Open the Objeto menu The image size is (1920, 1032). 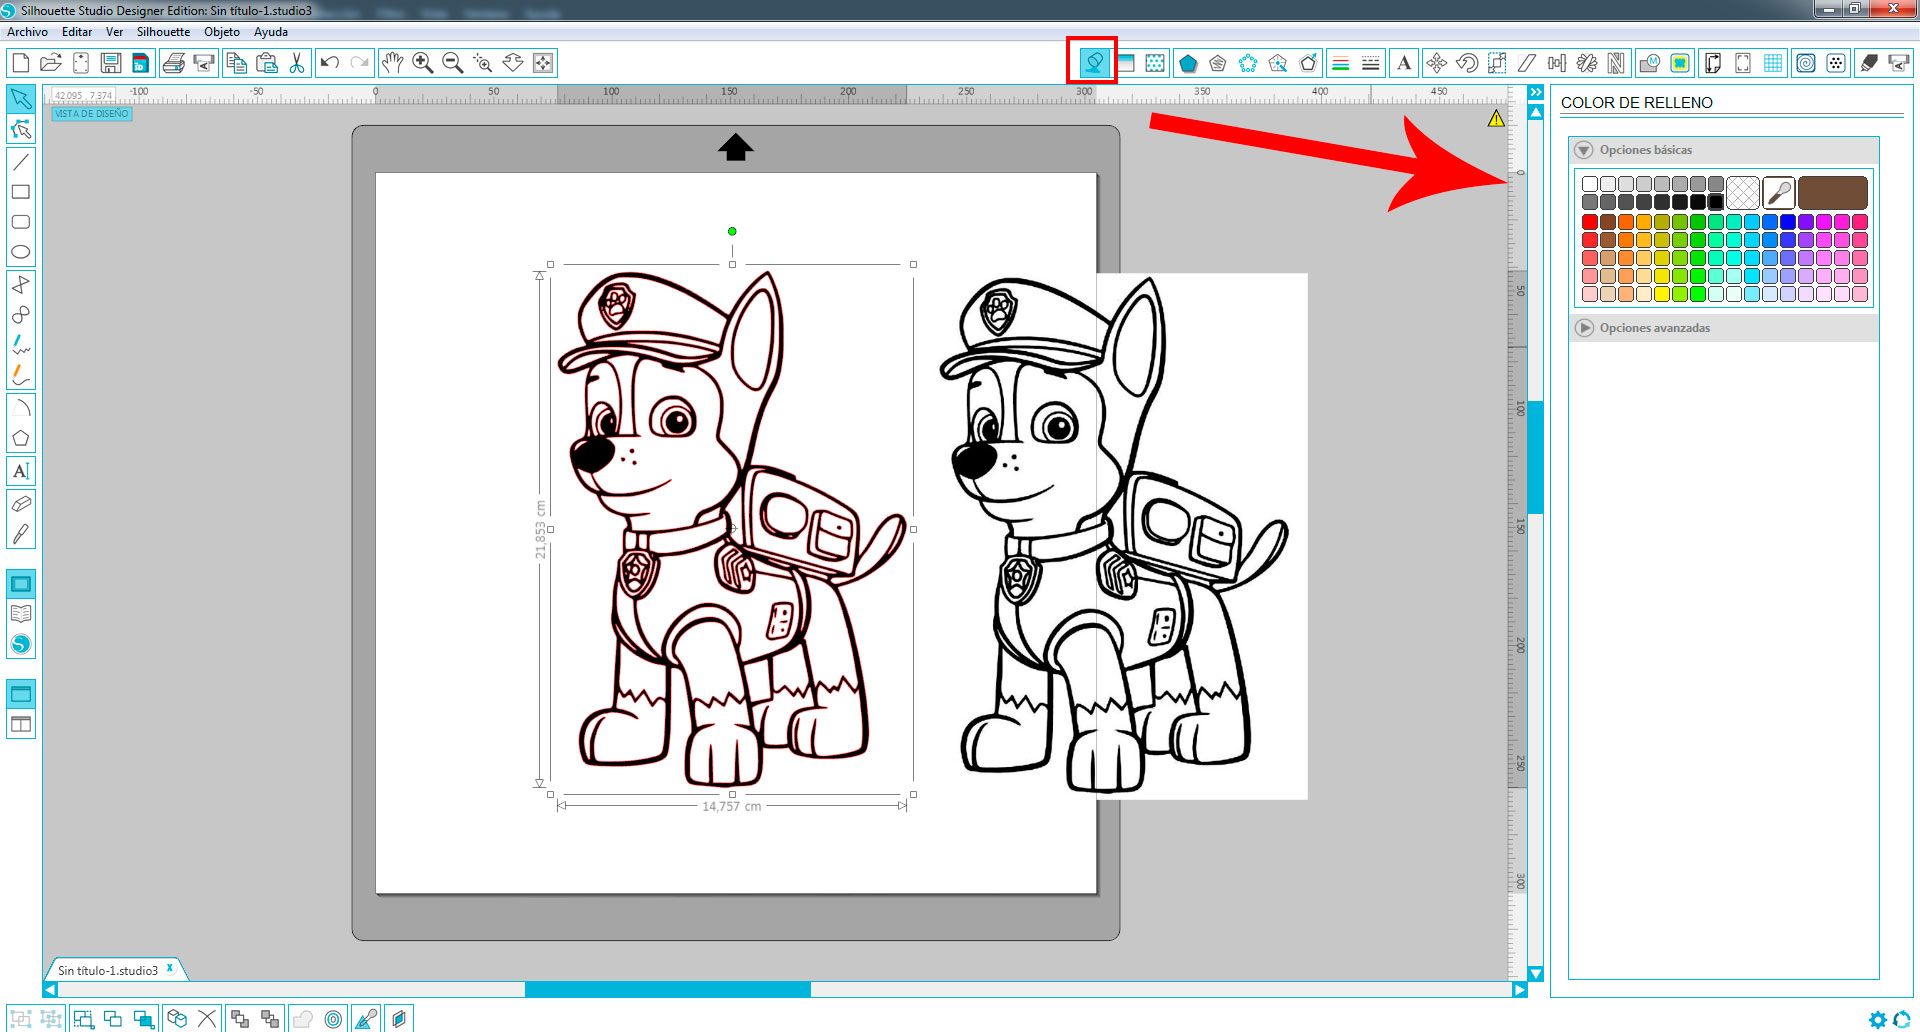(x=222, y=32)
